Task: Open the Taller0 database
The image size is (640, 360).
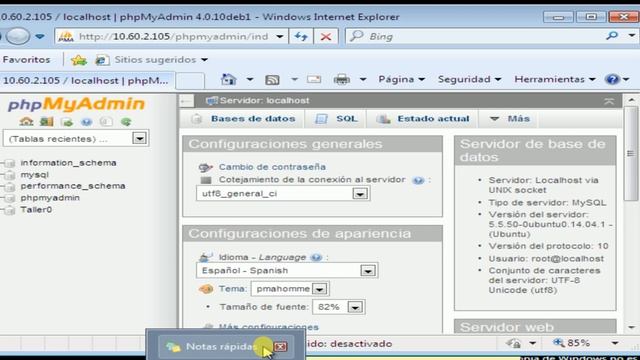Action: point(36,210)
